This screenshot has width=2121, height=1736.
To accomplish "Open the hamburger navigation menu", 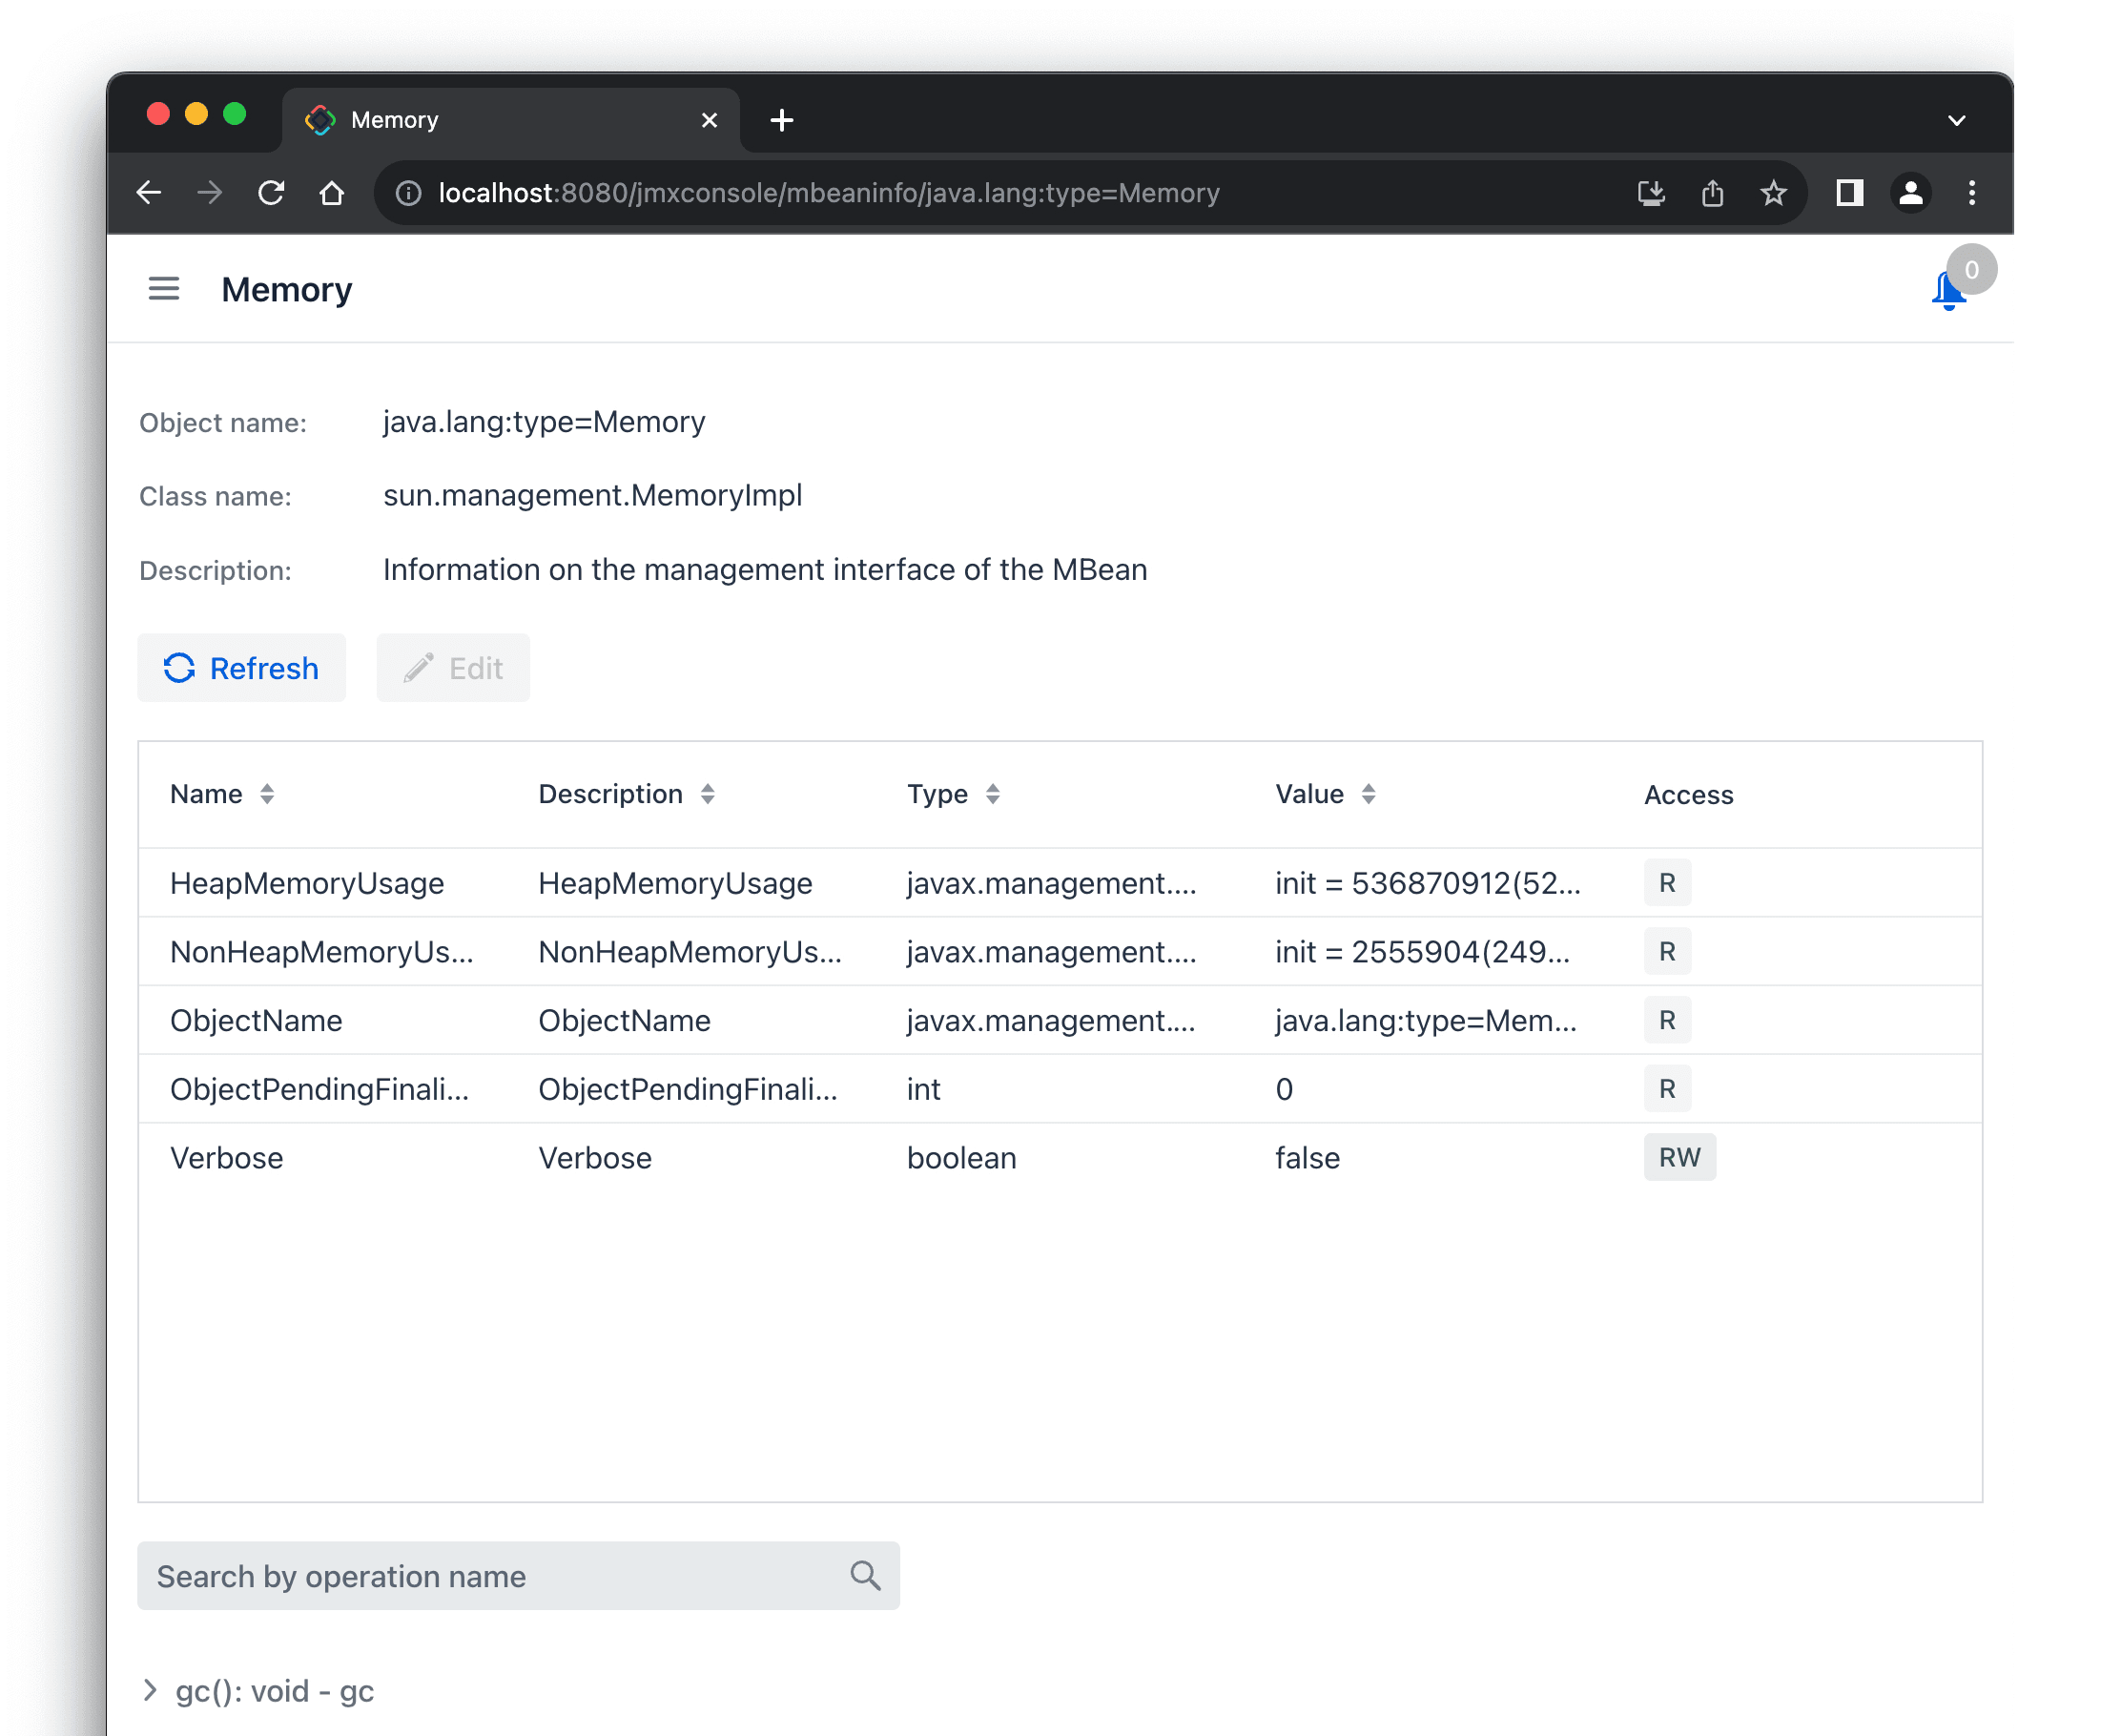I will point(163,289).
